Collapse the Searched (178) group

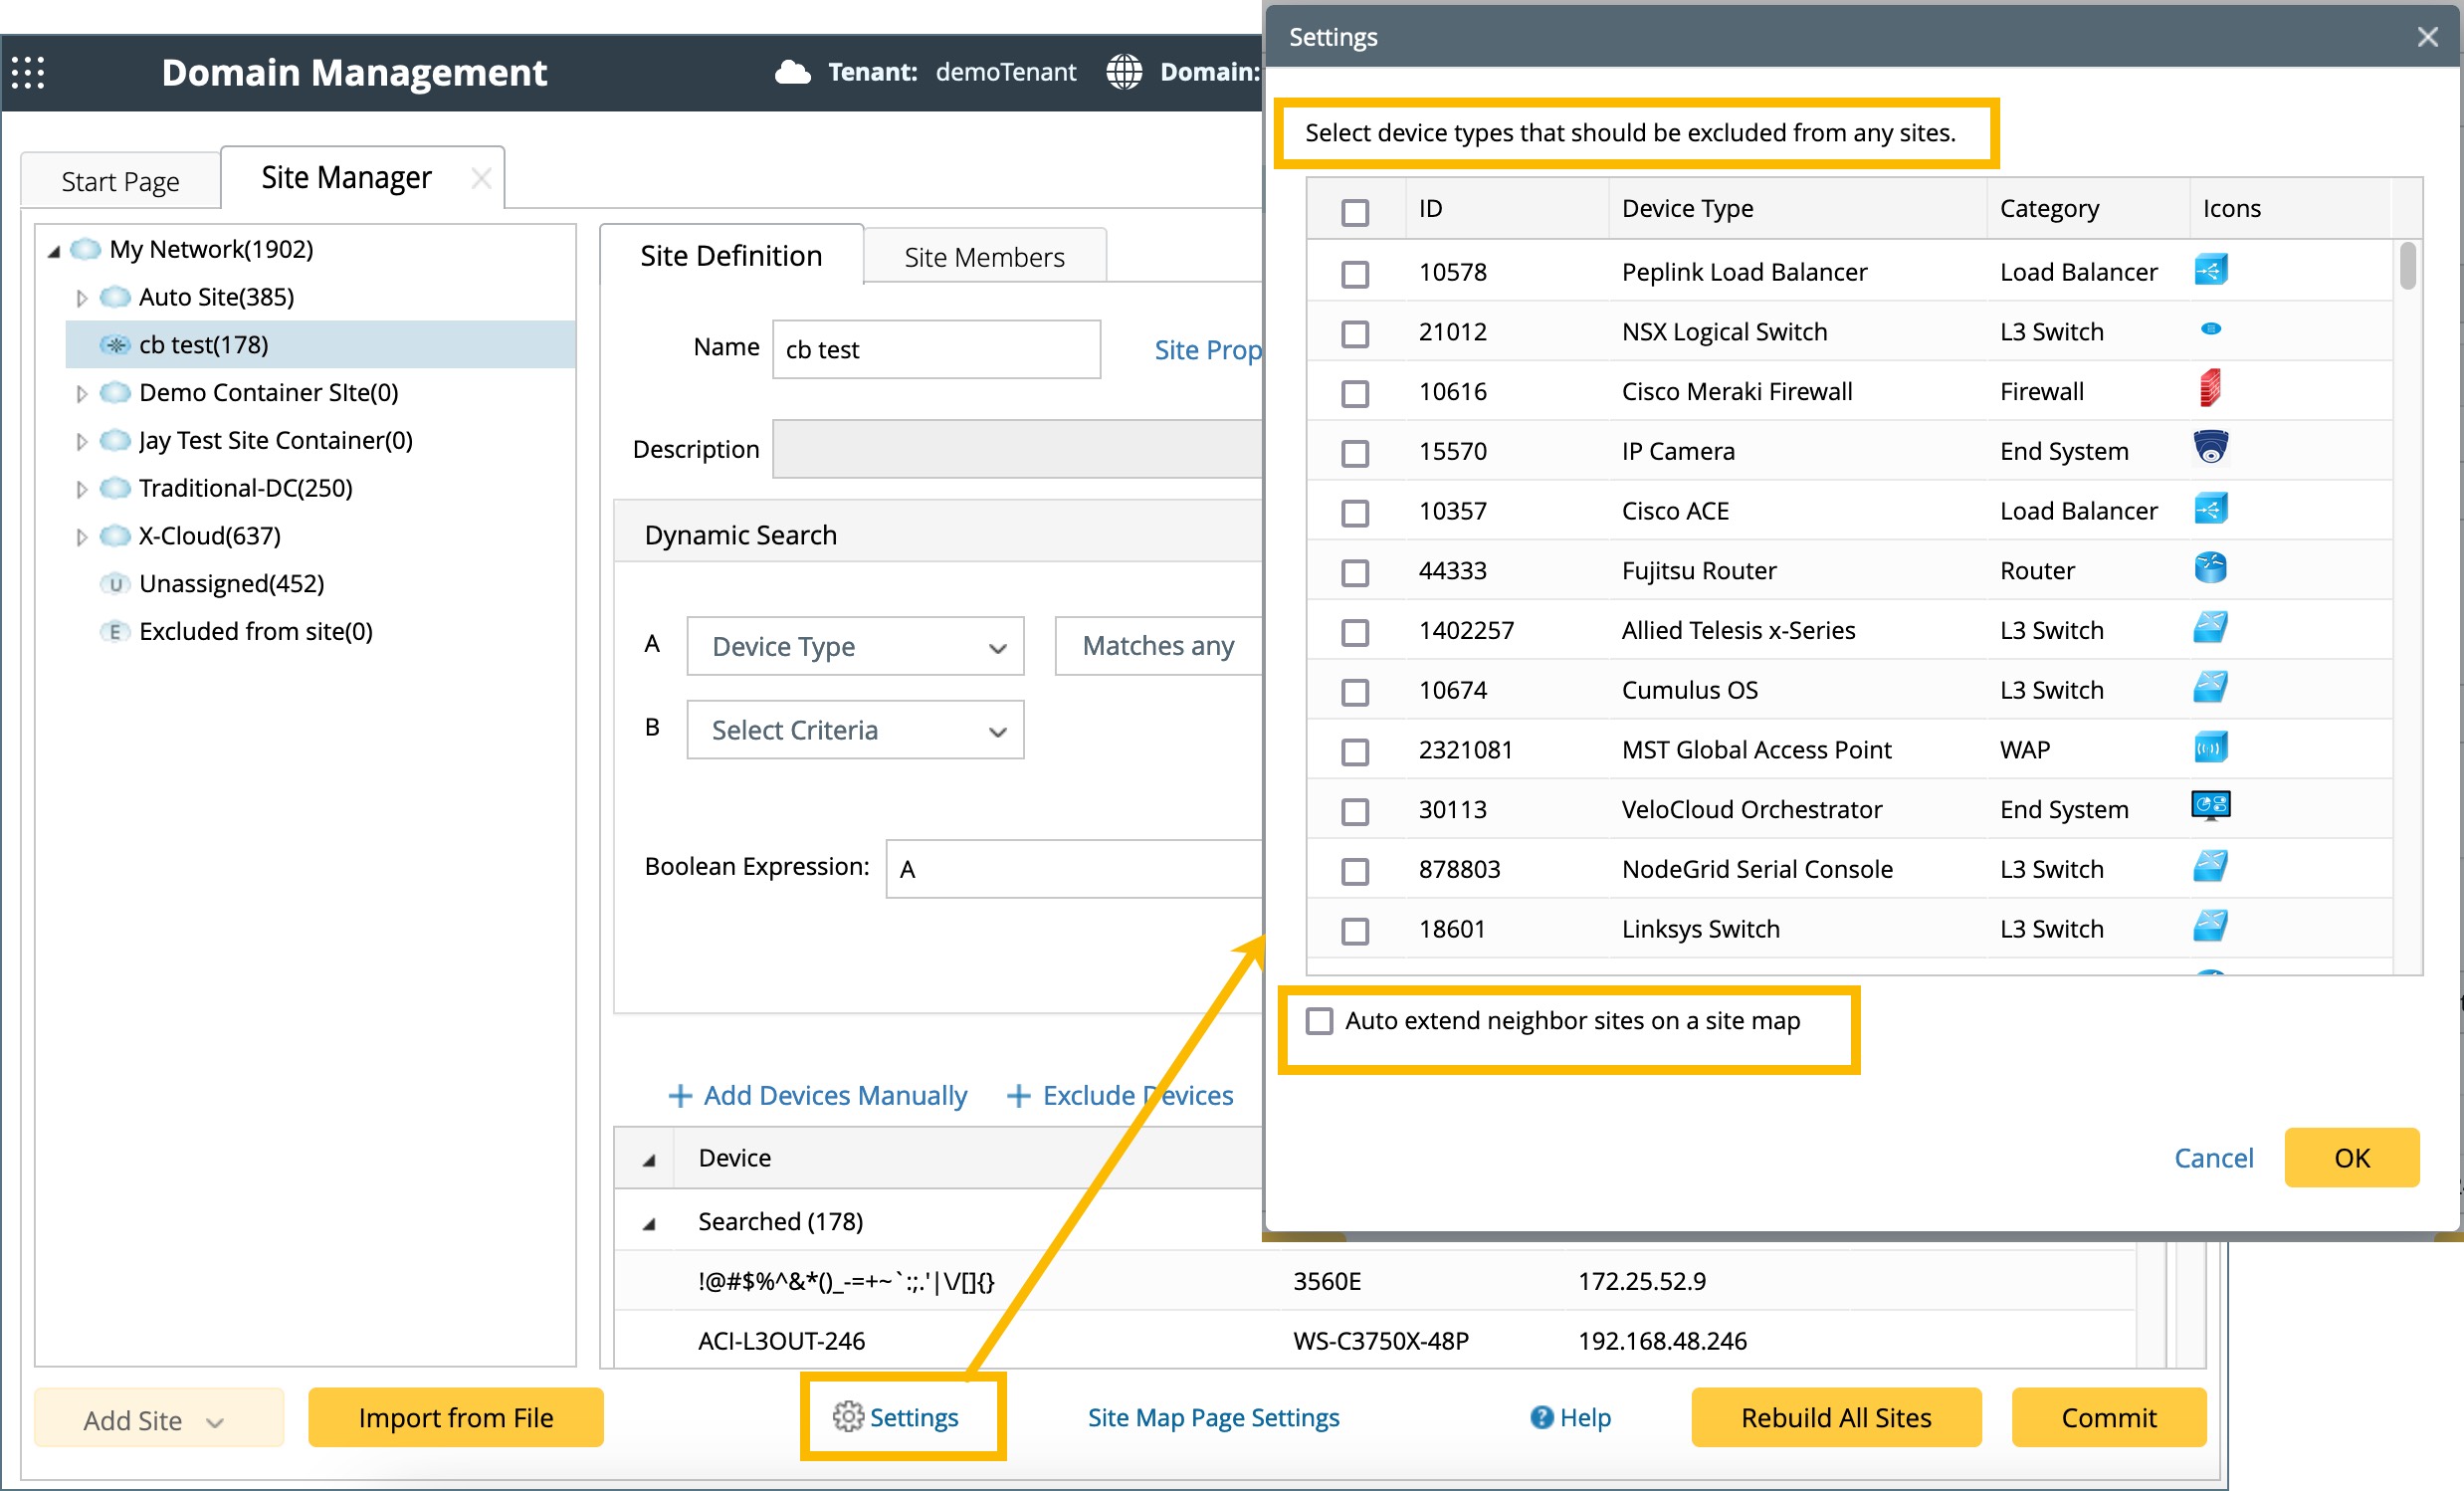coord(649,1223)
